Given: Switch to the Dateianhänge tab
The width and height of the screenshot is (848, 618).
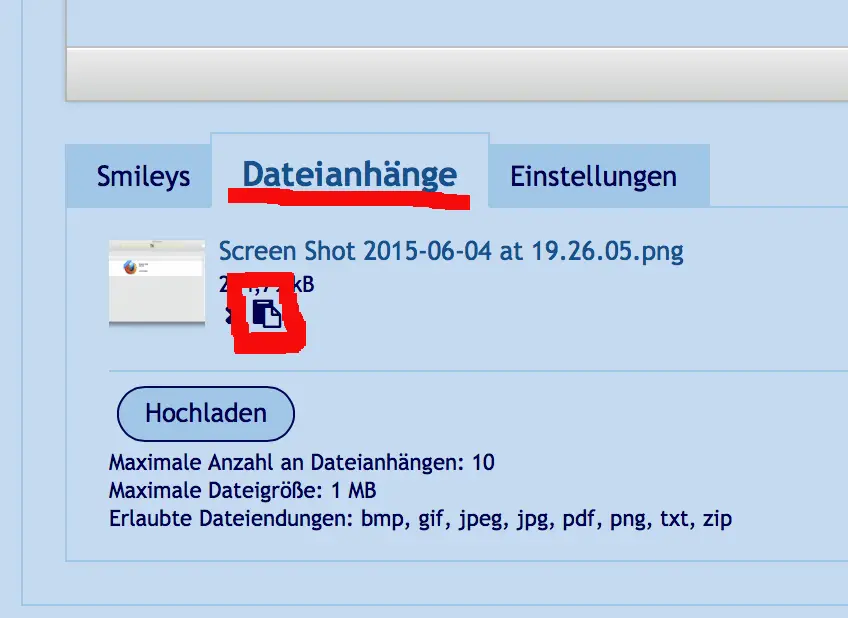Looking at the screenshot, I should pos(349,174).
